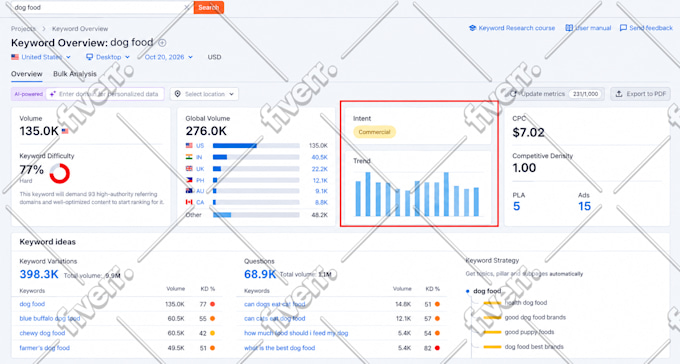The height and width of the screenshot is (364, 680).
Task: Select the Overview tab
Action: click(x=26, y=74)
